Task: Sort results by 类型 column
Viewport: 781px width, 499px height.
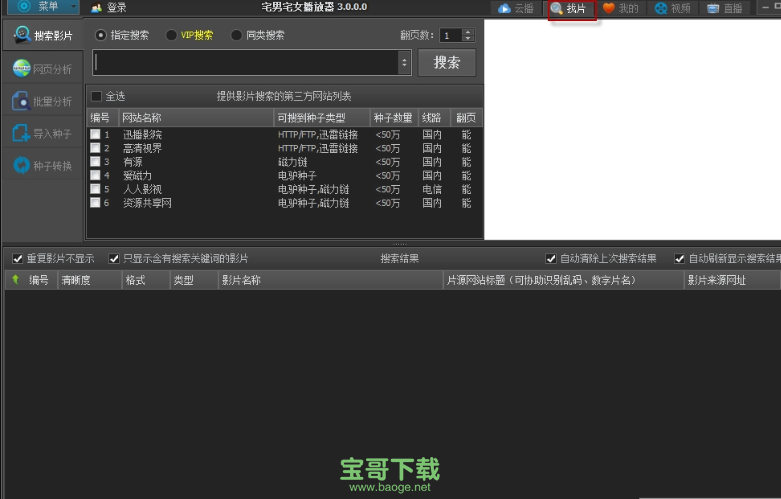Action: (194, 280)
